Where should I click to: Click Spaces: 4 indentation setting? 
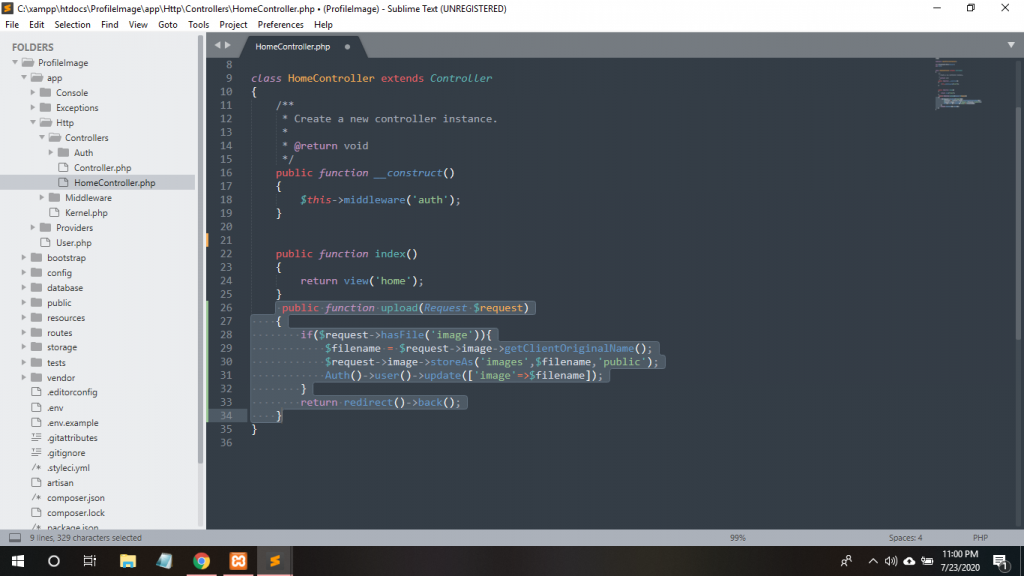click(x=905, y=538)
